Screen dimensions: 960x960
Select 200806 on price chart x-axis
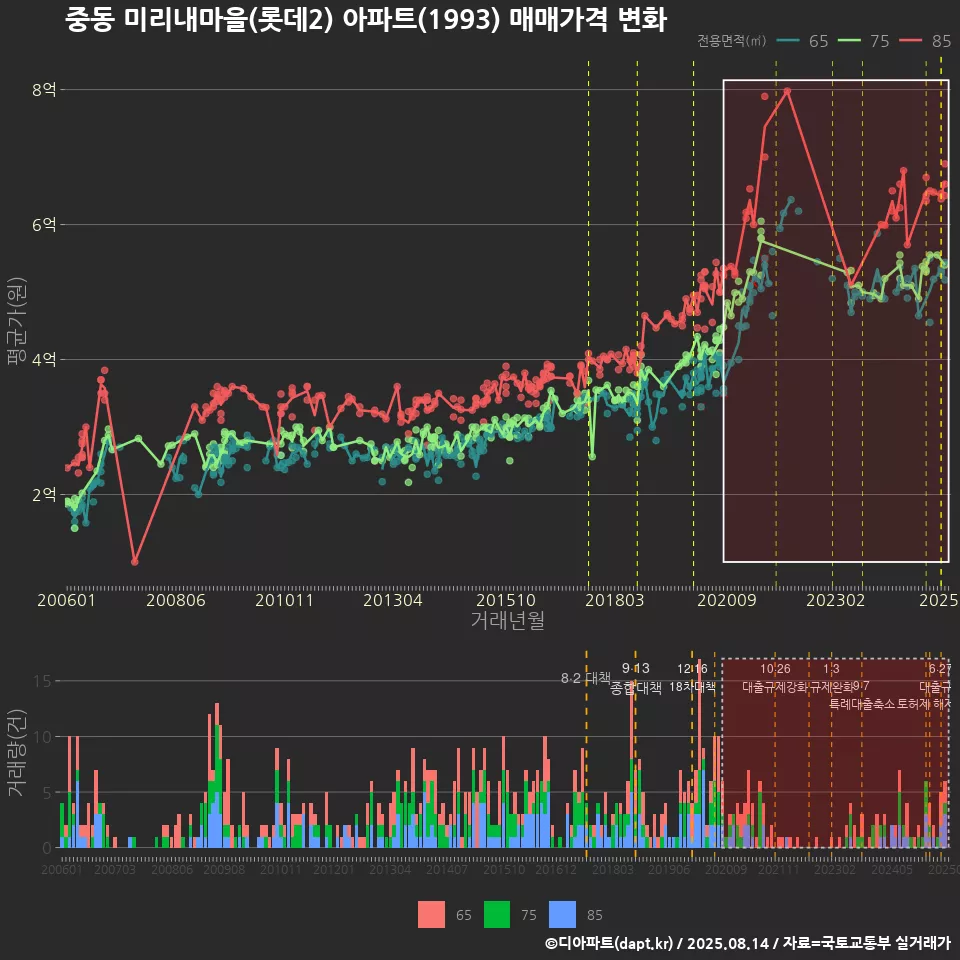[176, 600]
